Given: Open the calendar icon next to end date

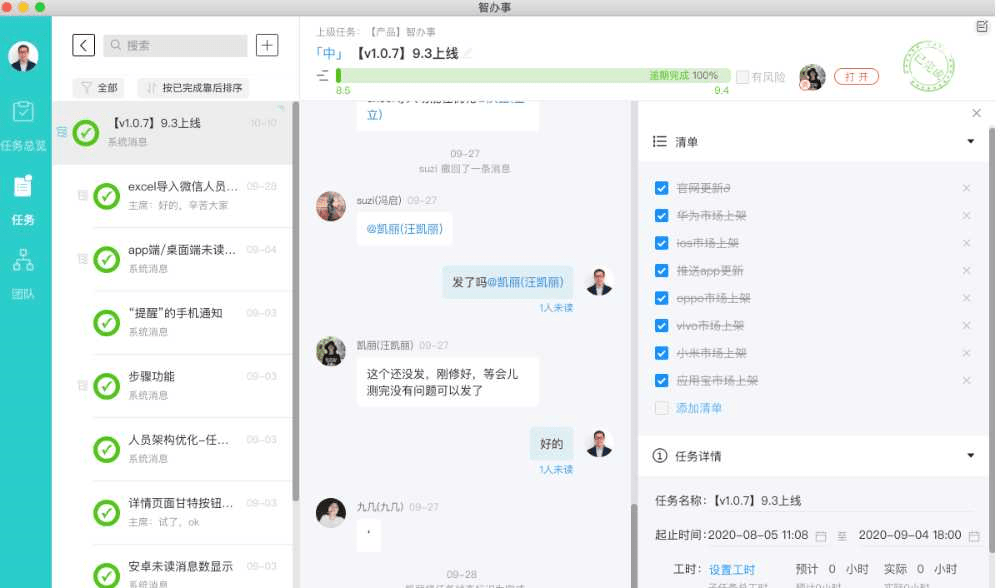Looking at the screenshot, I should pyautogui.click(x=972, y=535).
